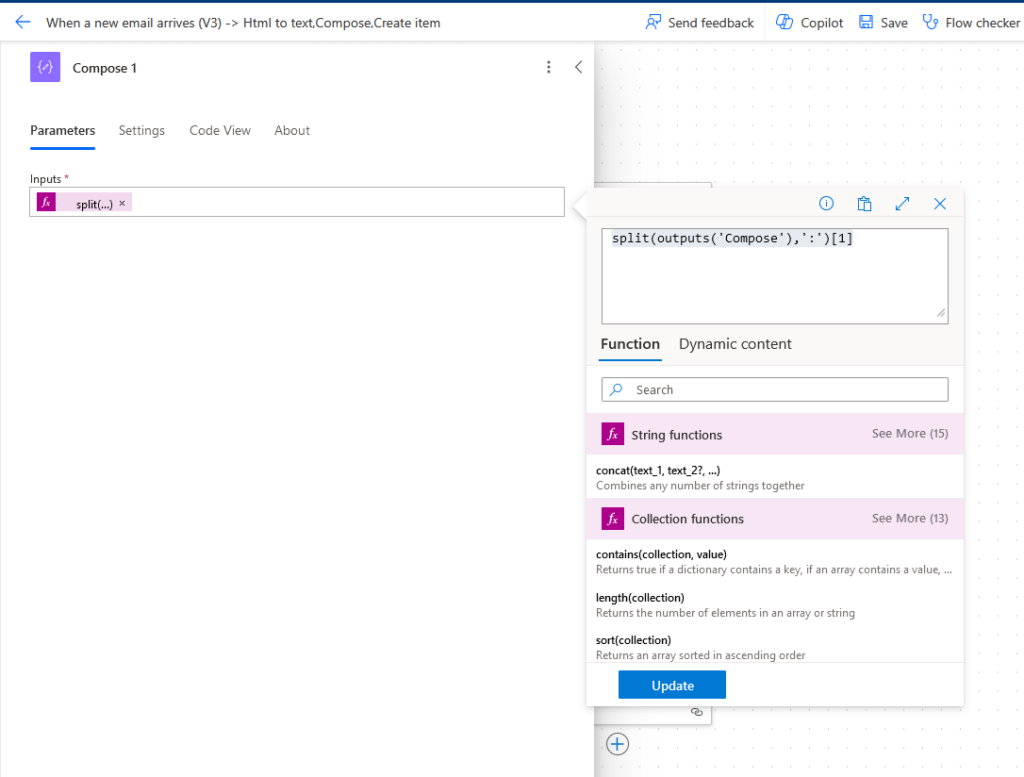The image size is (1024, 777).
Task: Insert the concat(text_1, text_2?, ...) function
Action: point(775,477)
